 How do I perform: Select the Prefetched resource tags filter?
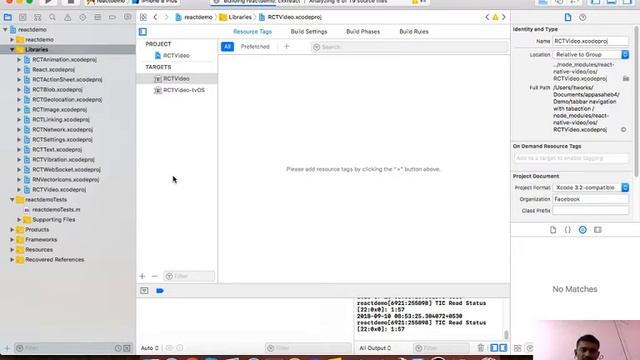pos(255,47)
